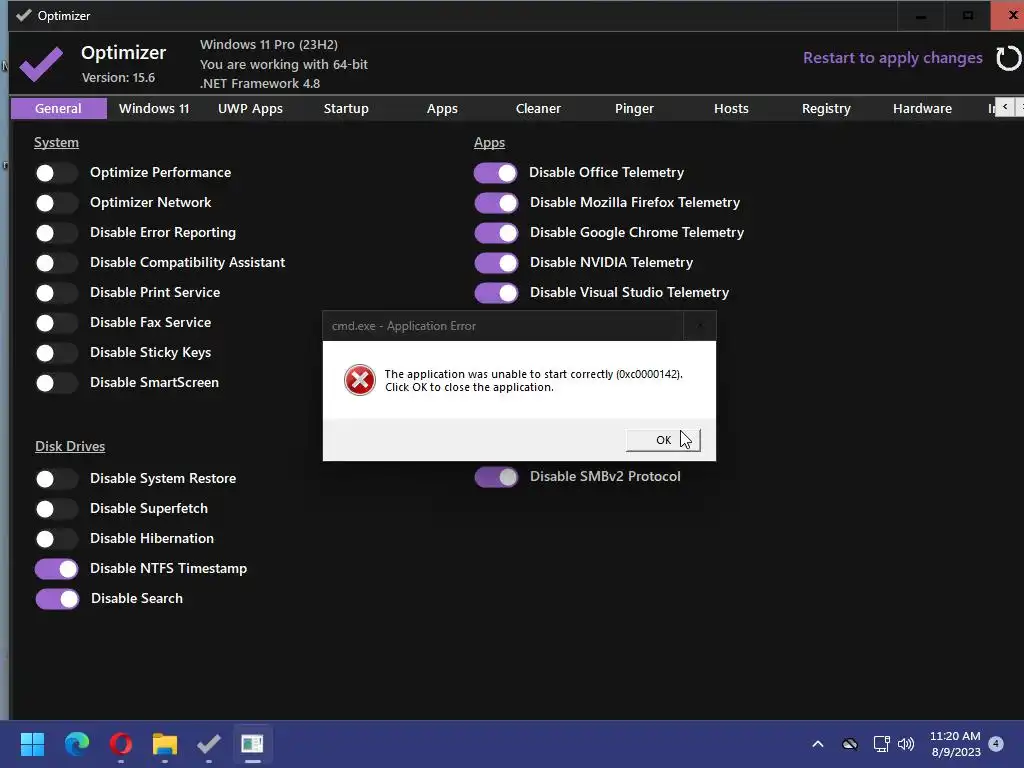The height and width of the screenshot is (768, 1024).
Task: Click the Disk Drives section heading
Action: [x=70, y=447]
